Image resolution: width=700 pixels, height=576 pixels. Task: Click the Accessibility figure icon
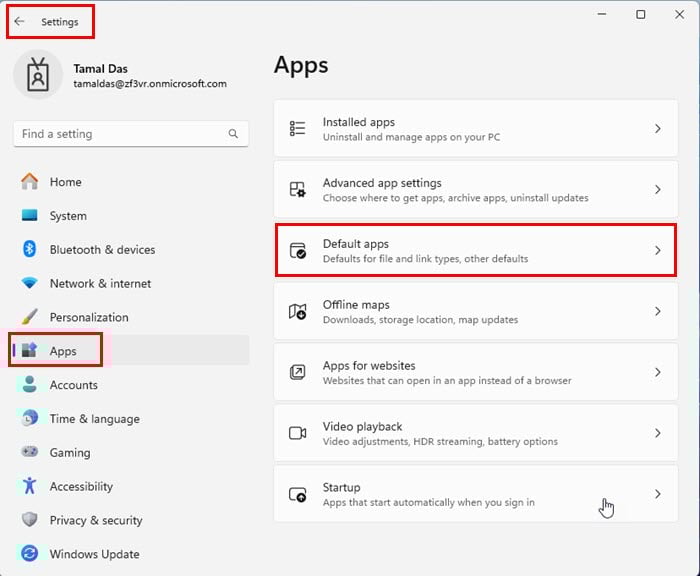(x=30, y=486)
